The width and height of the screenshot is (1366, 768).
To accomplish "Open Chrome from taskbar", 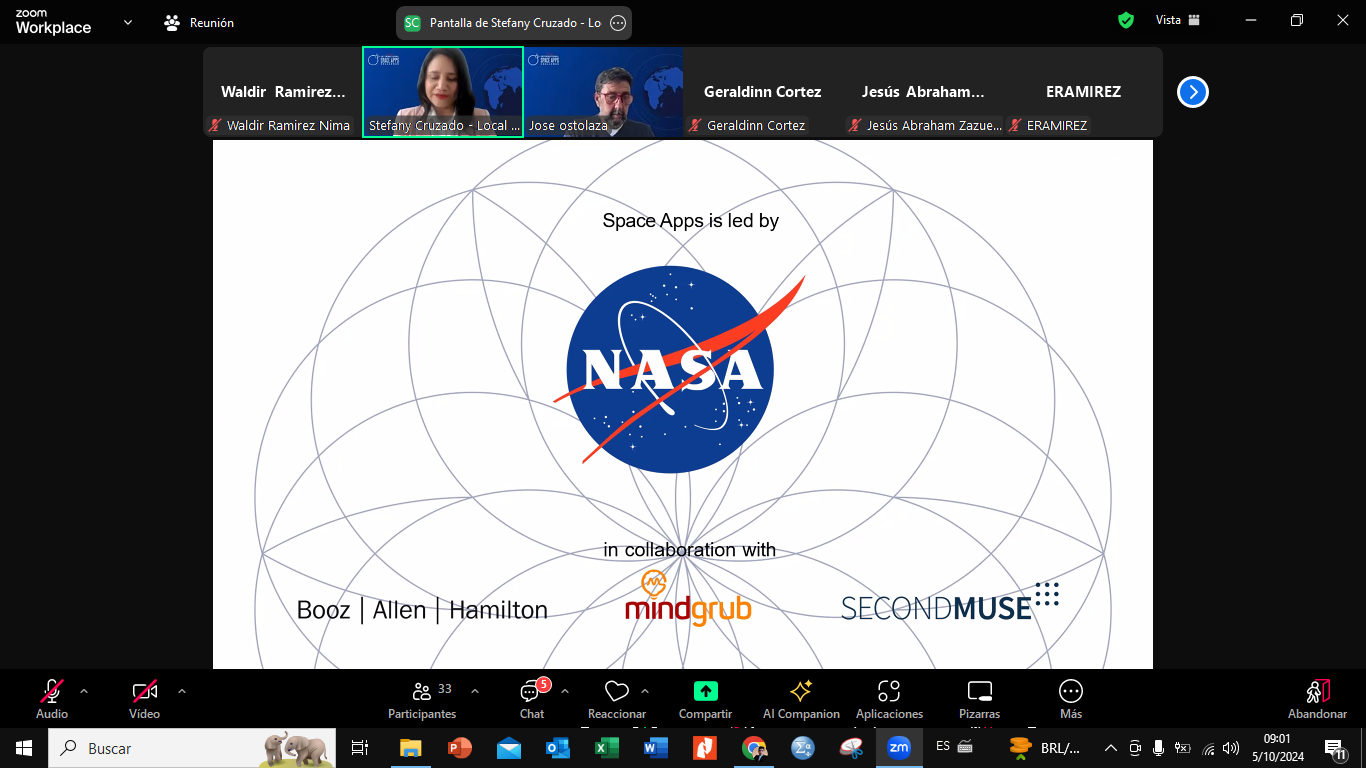I will 754,748.
